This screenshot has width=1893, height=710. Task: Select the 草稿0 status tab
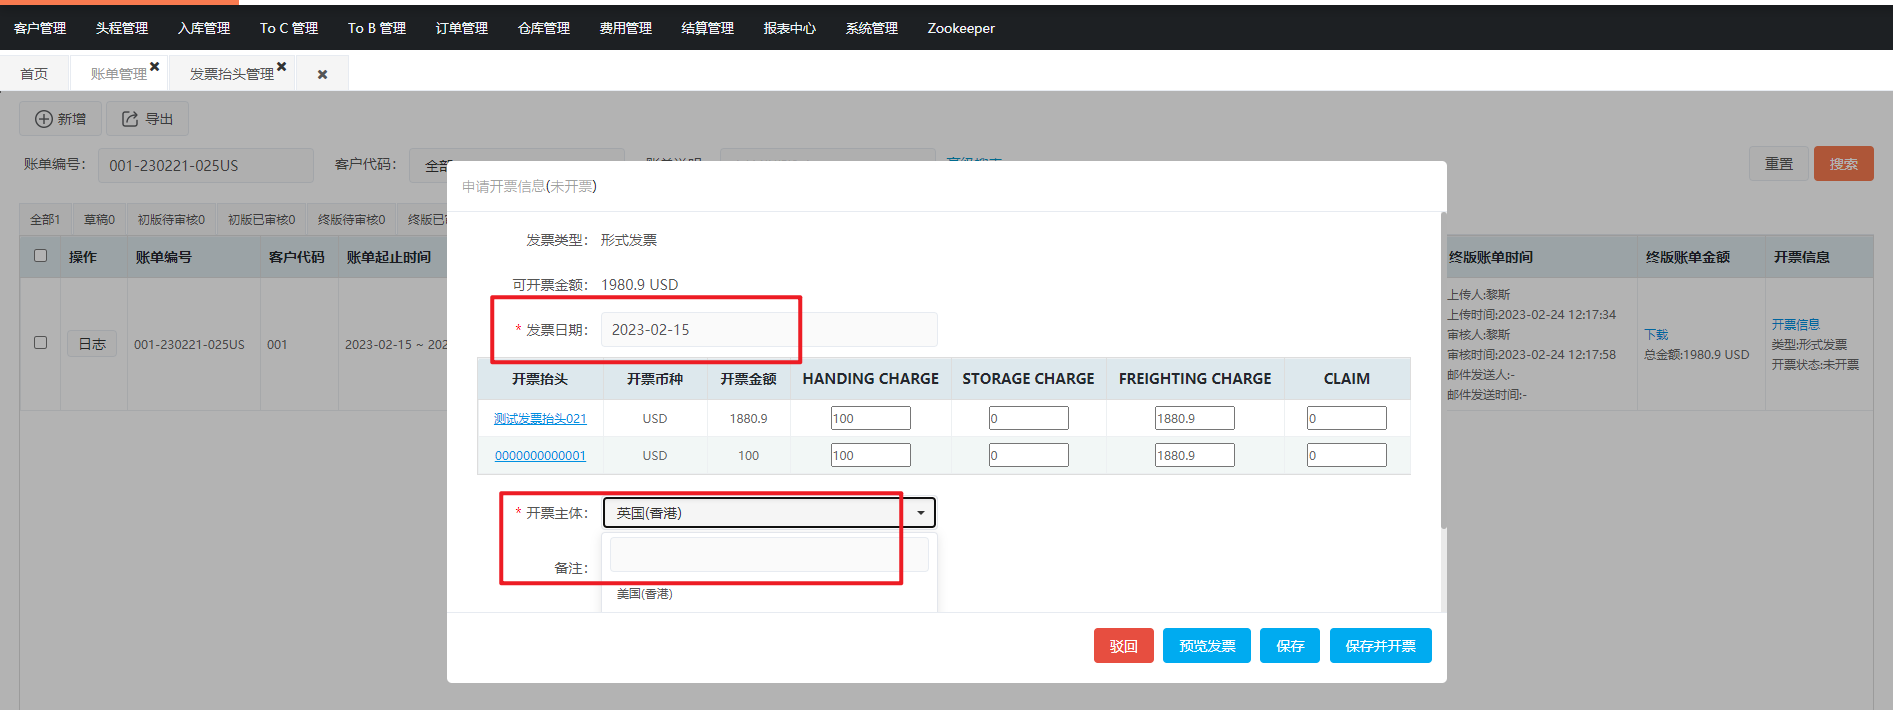tap(99, 219)
